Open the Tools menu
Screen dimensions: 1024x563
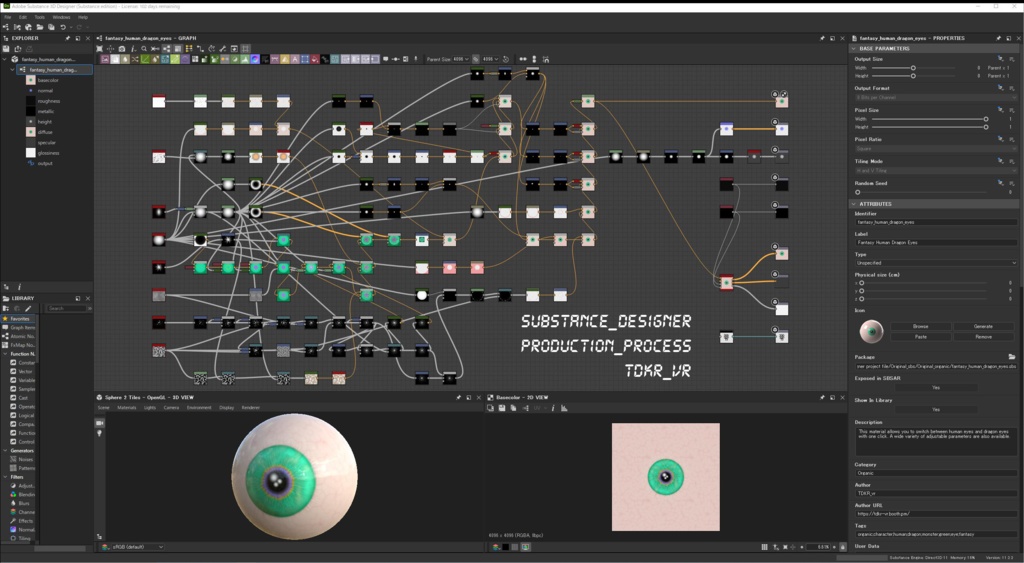click(40, 17)
